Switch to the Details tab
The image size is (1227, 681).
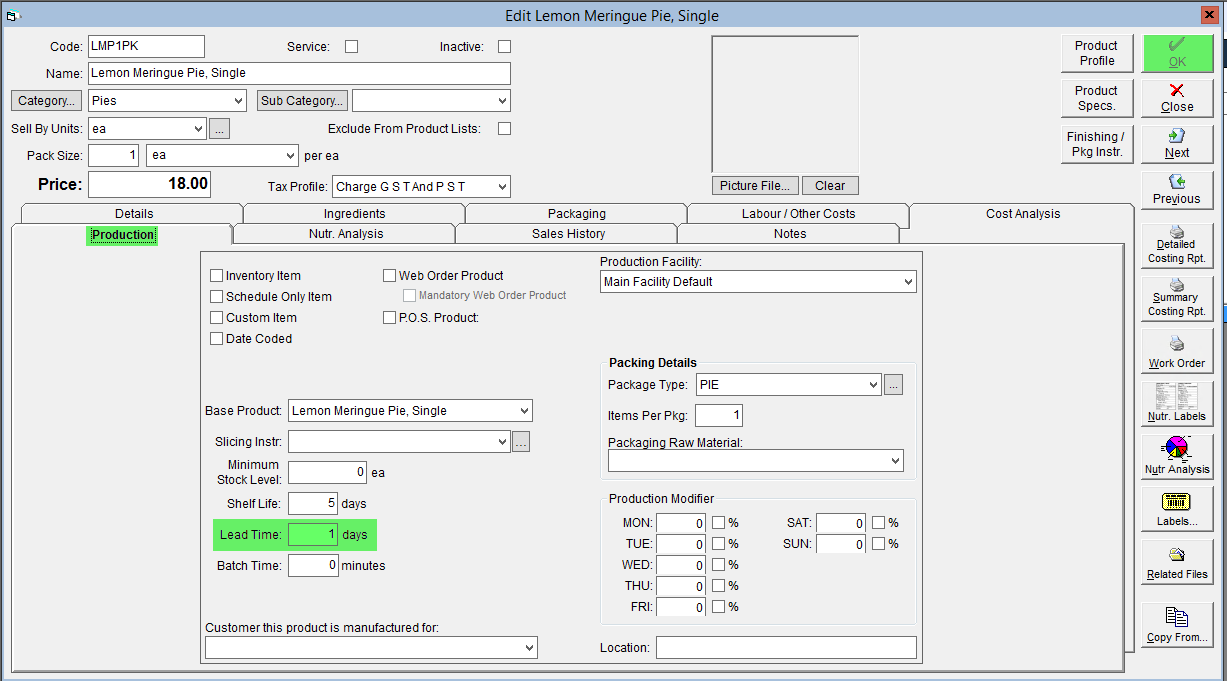click(134, 213)
